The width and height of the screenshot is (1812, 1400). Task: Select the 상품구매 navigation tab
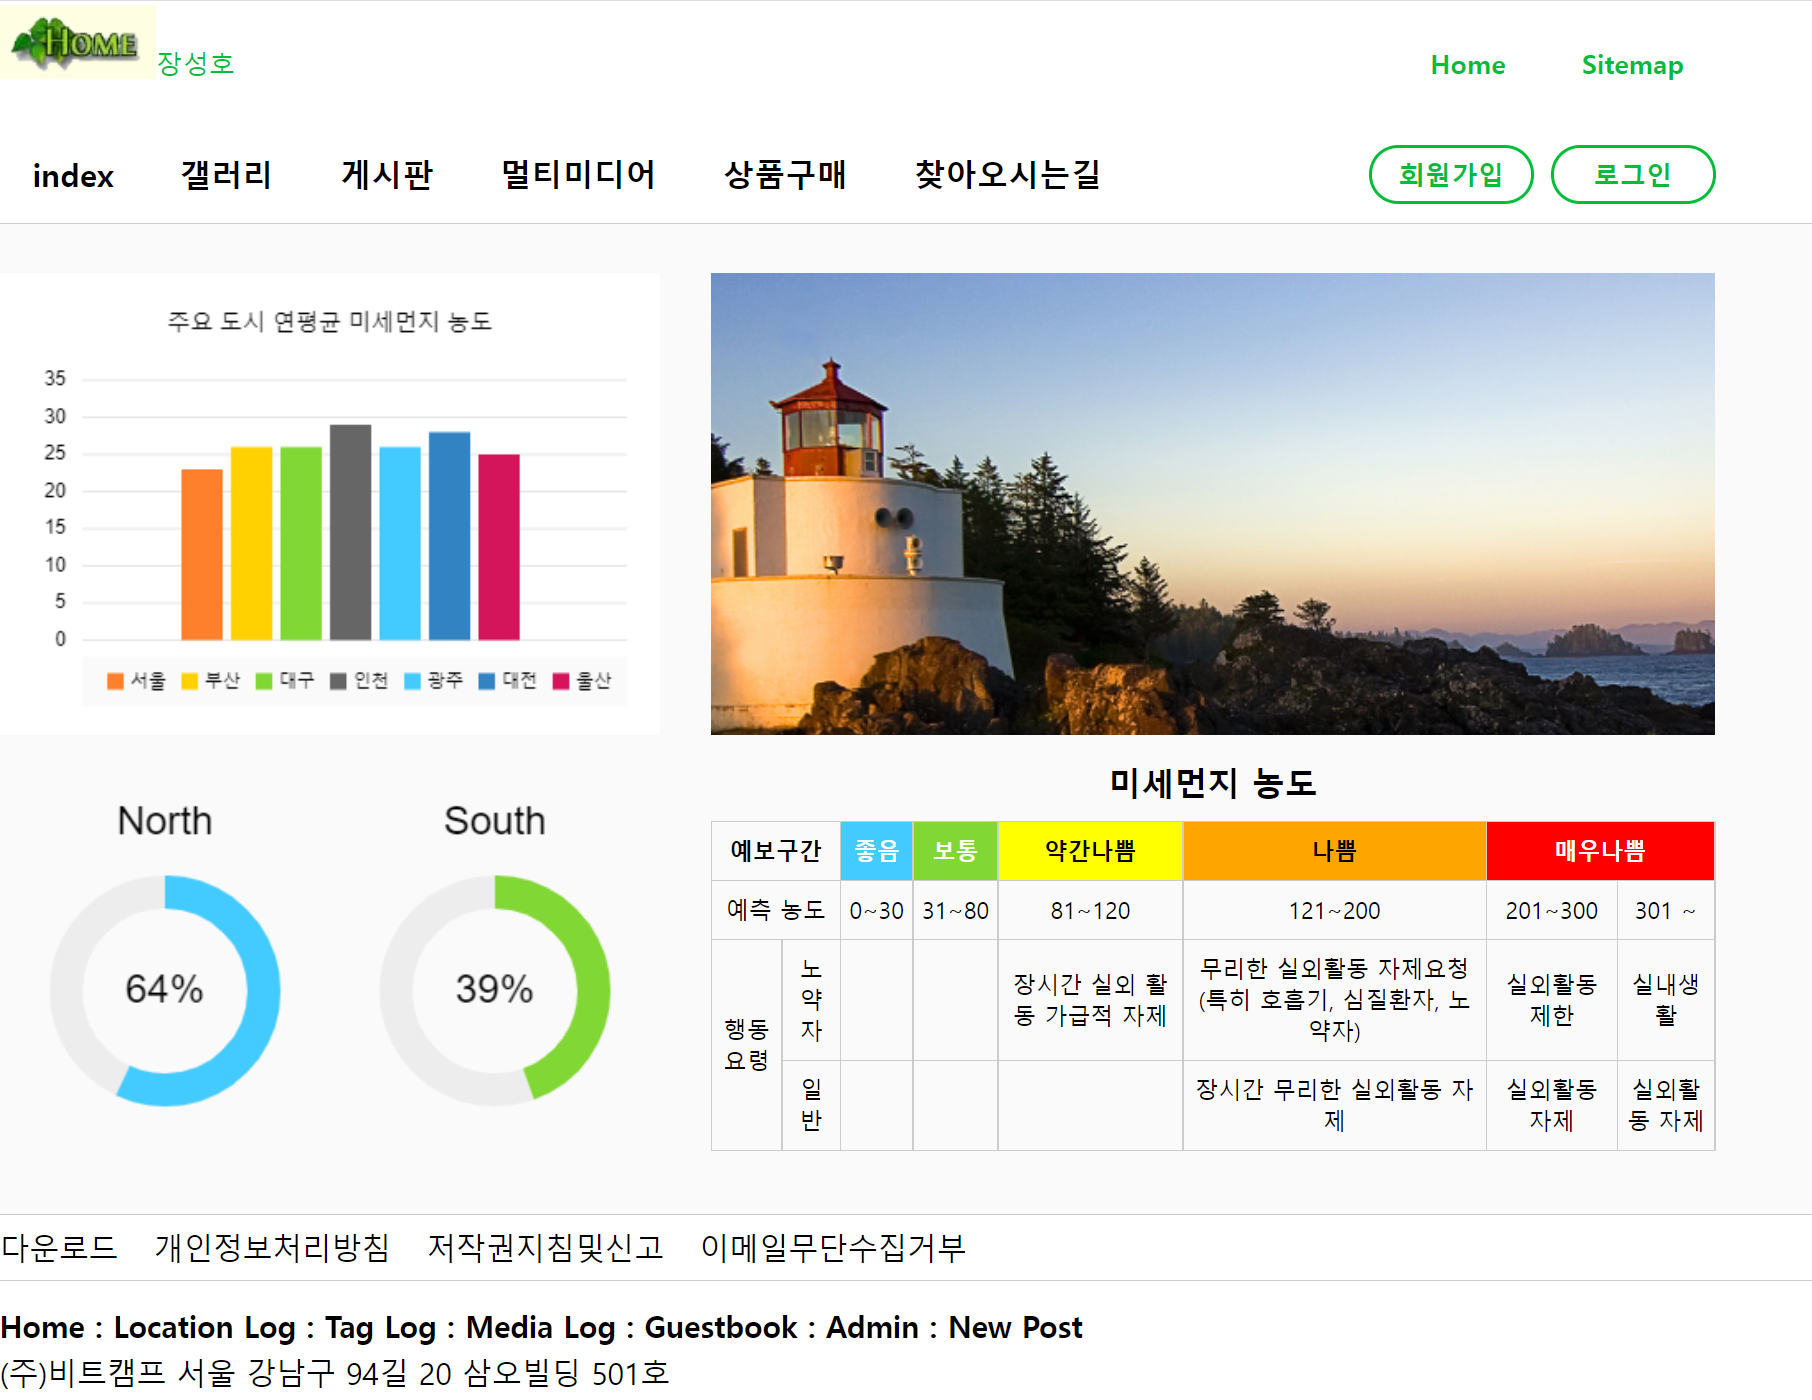point(787,175)
